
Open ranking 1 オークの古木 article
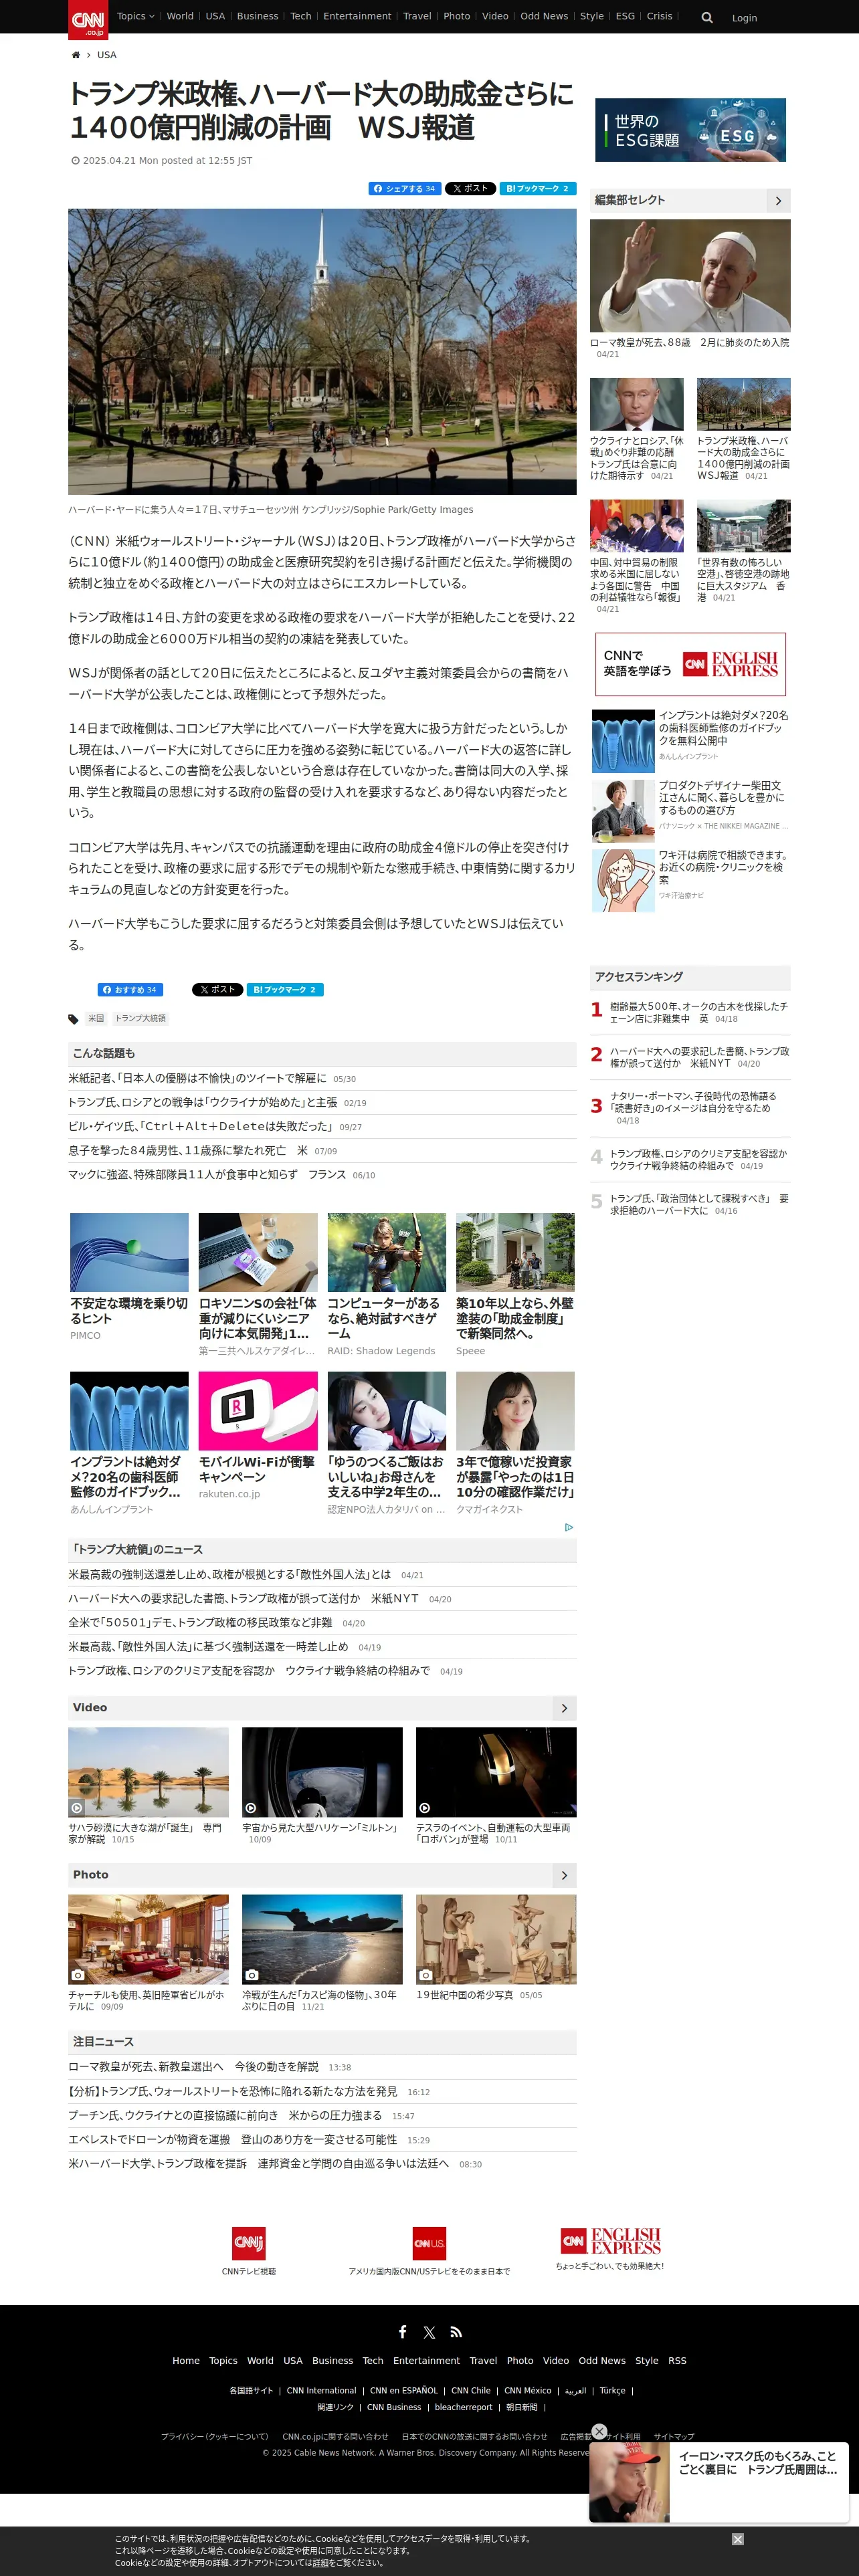(x=698, y=1012)
